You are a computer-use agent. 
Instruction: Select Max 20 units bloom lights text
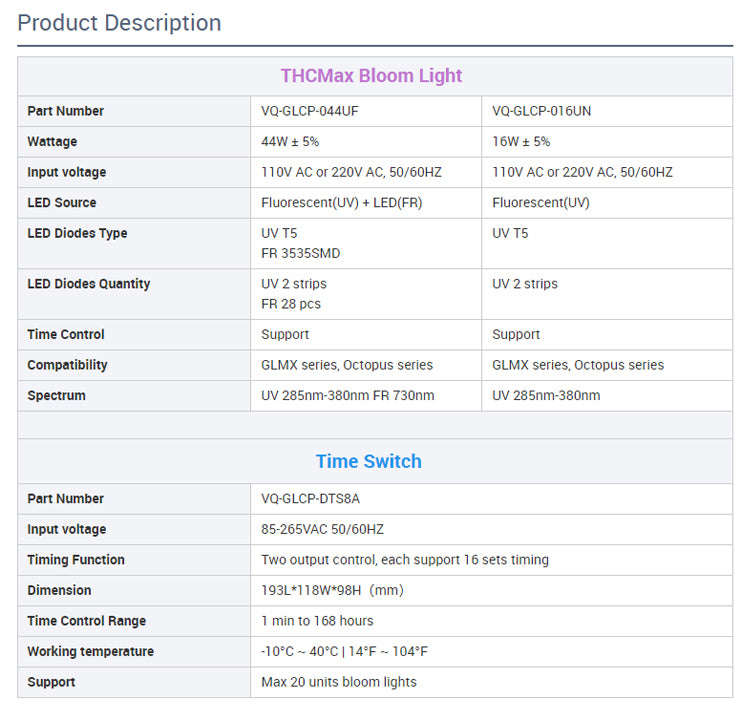339,682
